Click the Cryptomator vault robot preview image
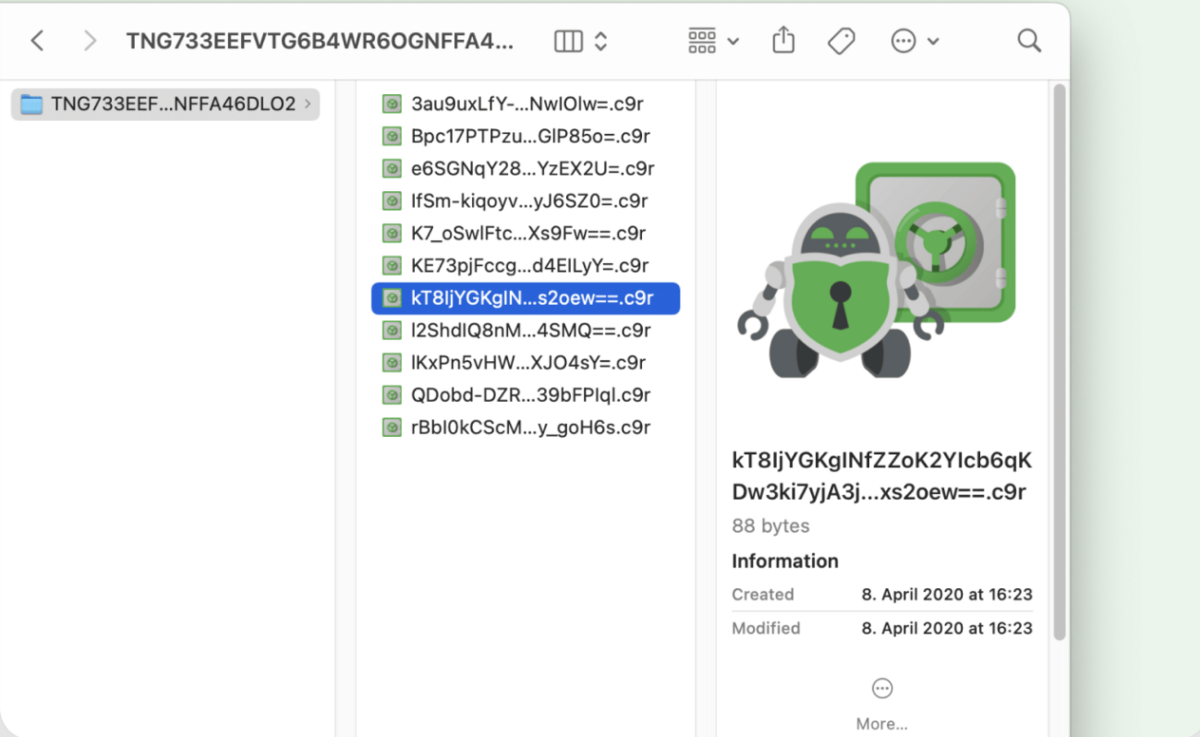Image resolution: width=1200 pixels, height=737 pixels. point(880,270)
